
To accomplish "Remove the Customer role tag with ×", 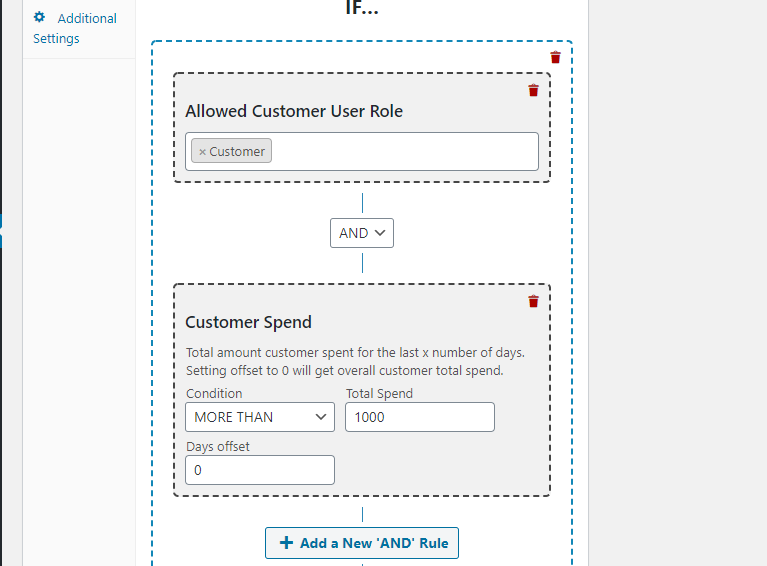I will point(202,152).
